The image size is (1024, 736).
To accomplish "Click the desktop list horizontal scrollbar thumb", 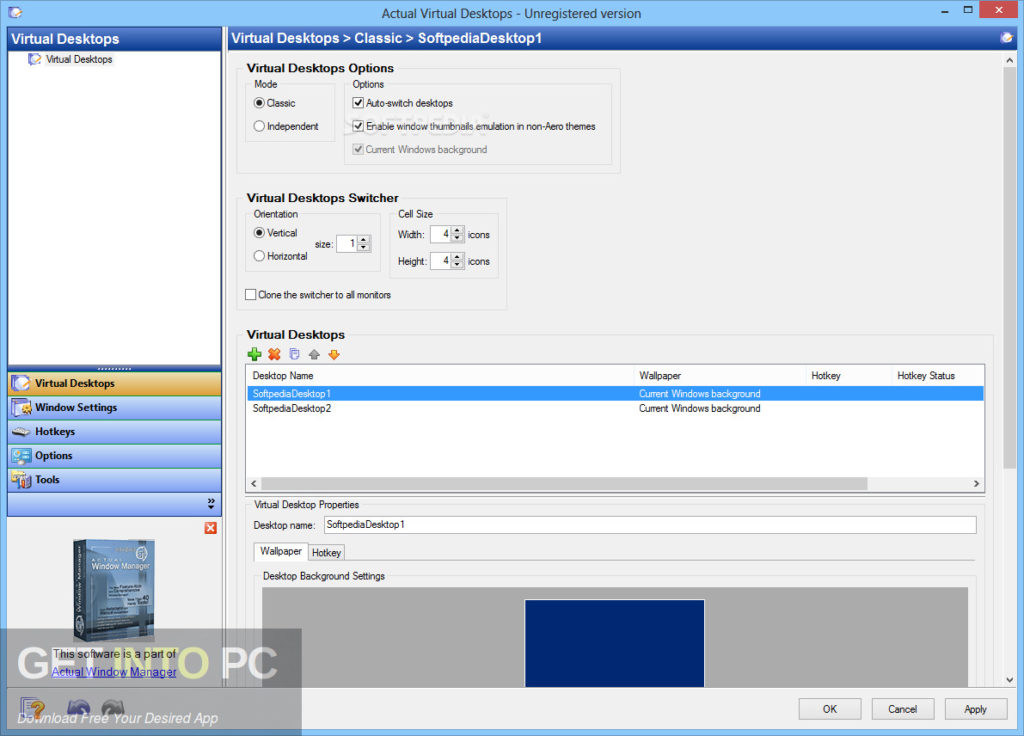I will pyautogui.click(x=564, y=484).
